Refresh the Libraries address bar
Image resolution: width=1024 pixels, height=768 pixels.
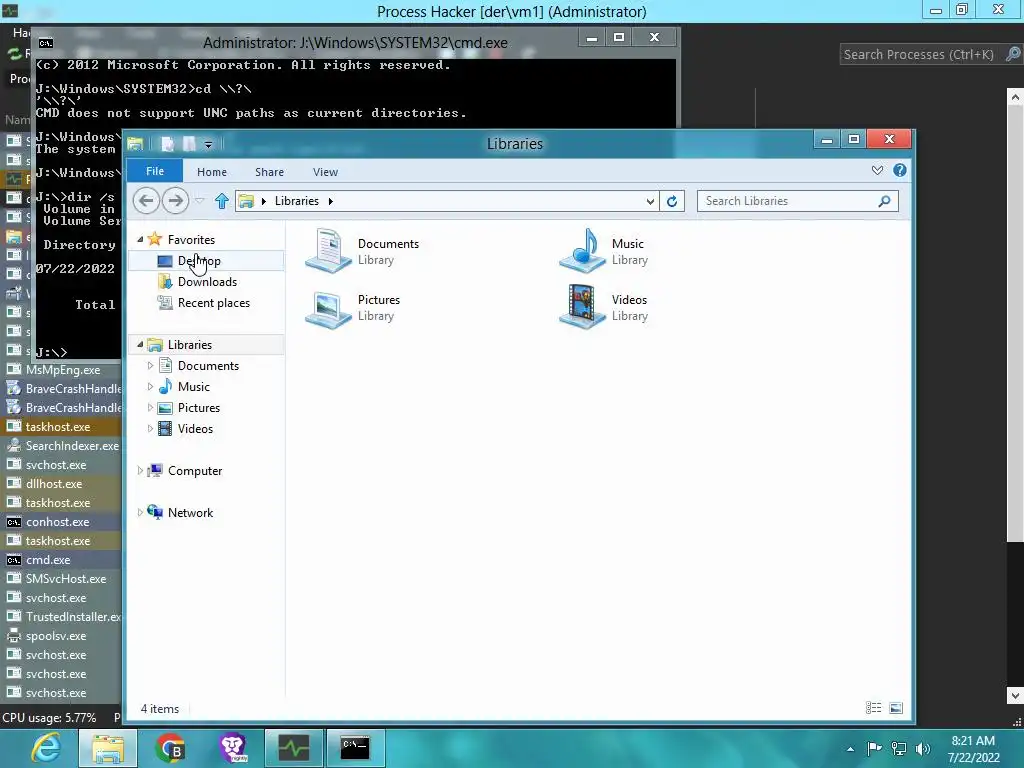(672, 201)
